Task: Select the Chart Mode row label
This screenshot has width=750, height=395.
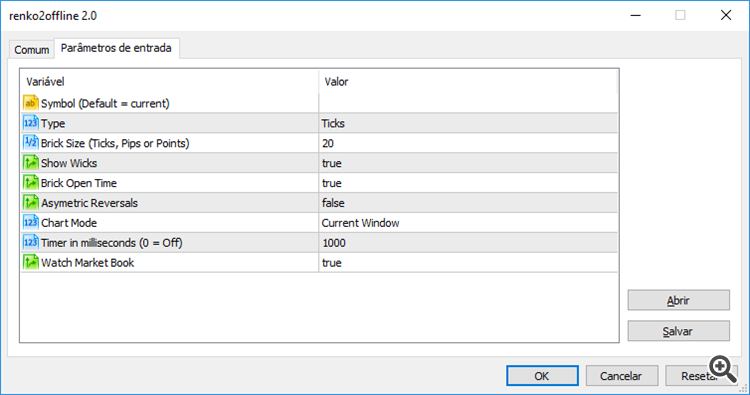Action: click(x=69, y=223)
